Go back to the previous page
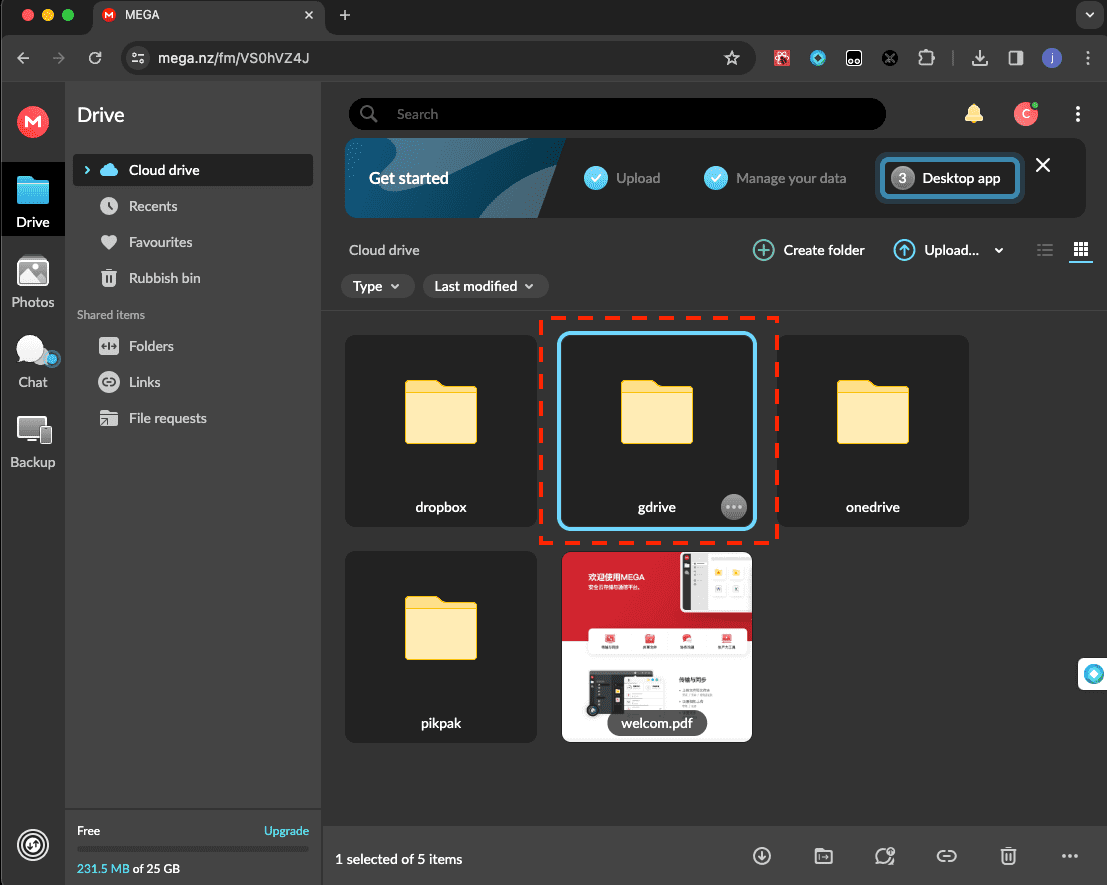Viewport: 1107px width, 885px height. (23, 58)
